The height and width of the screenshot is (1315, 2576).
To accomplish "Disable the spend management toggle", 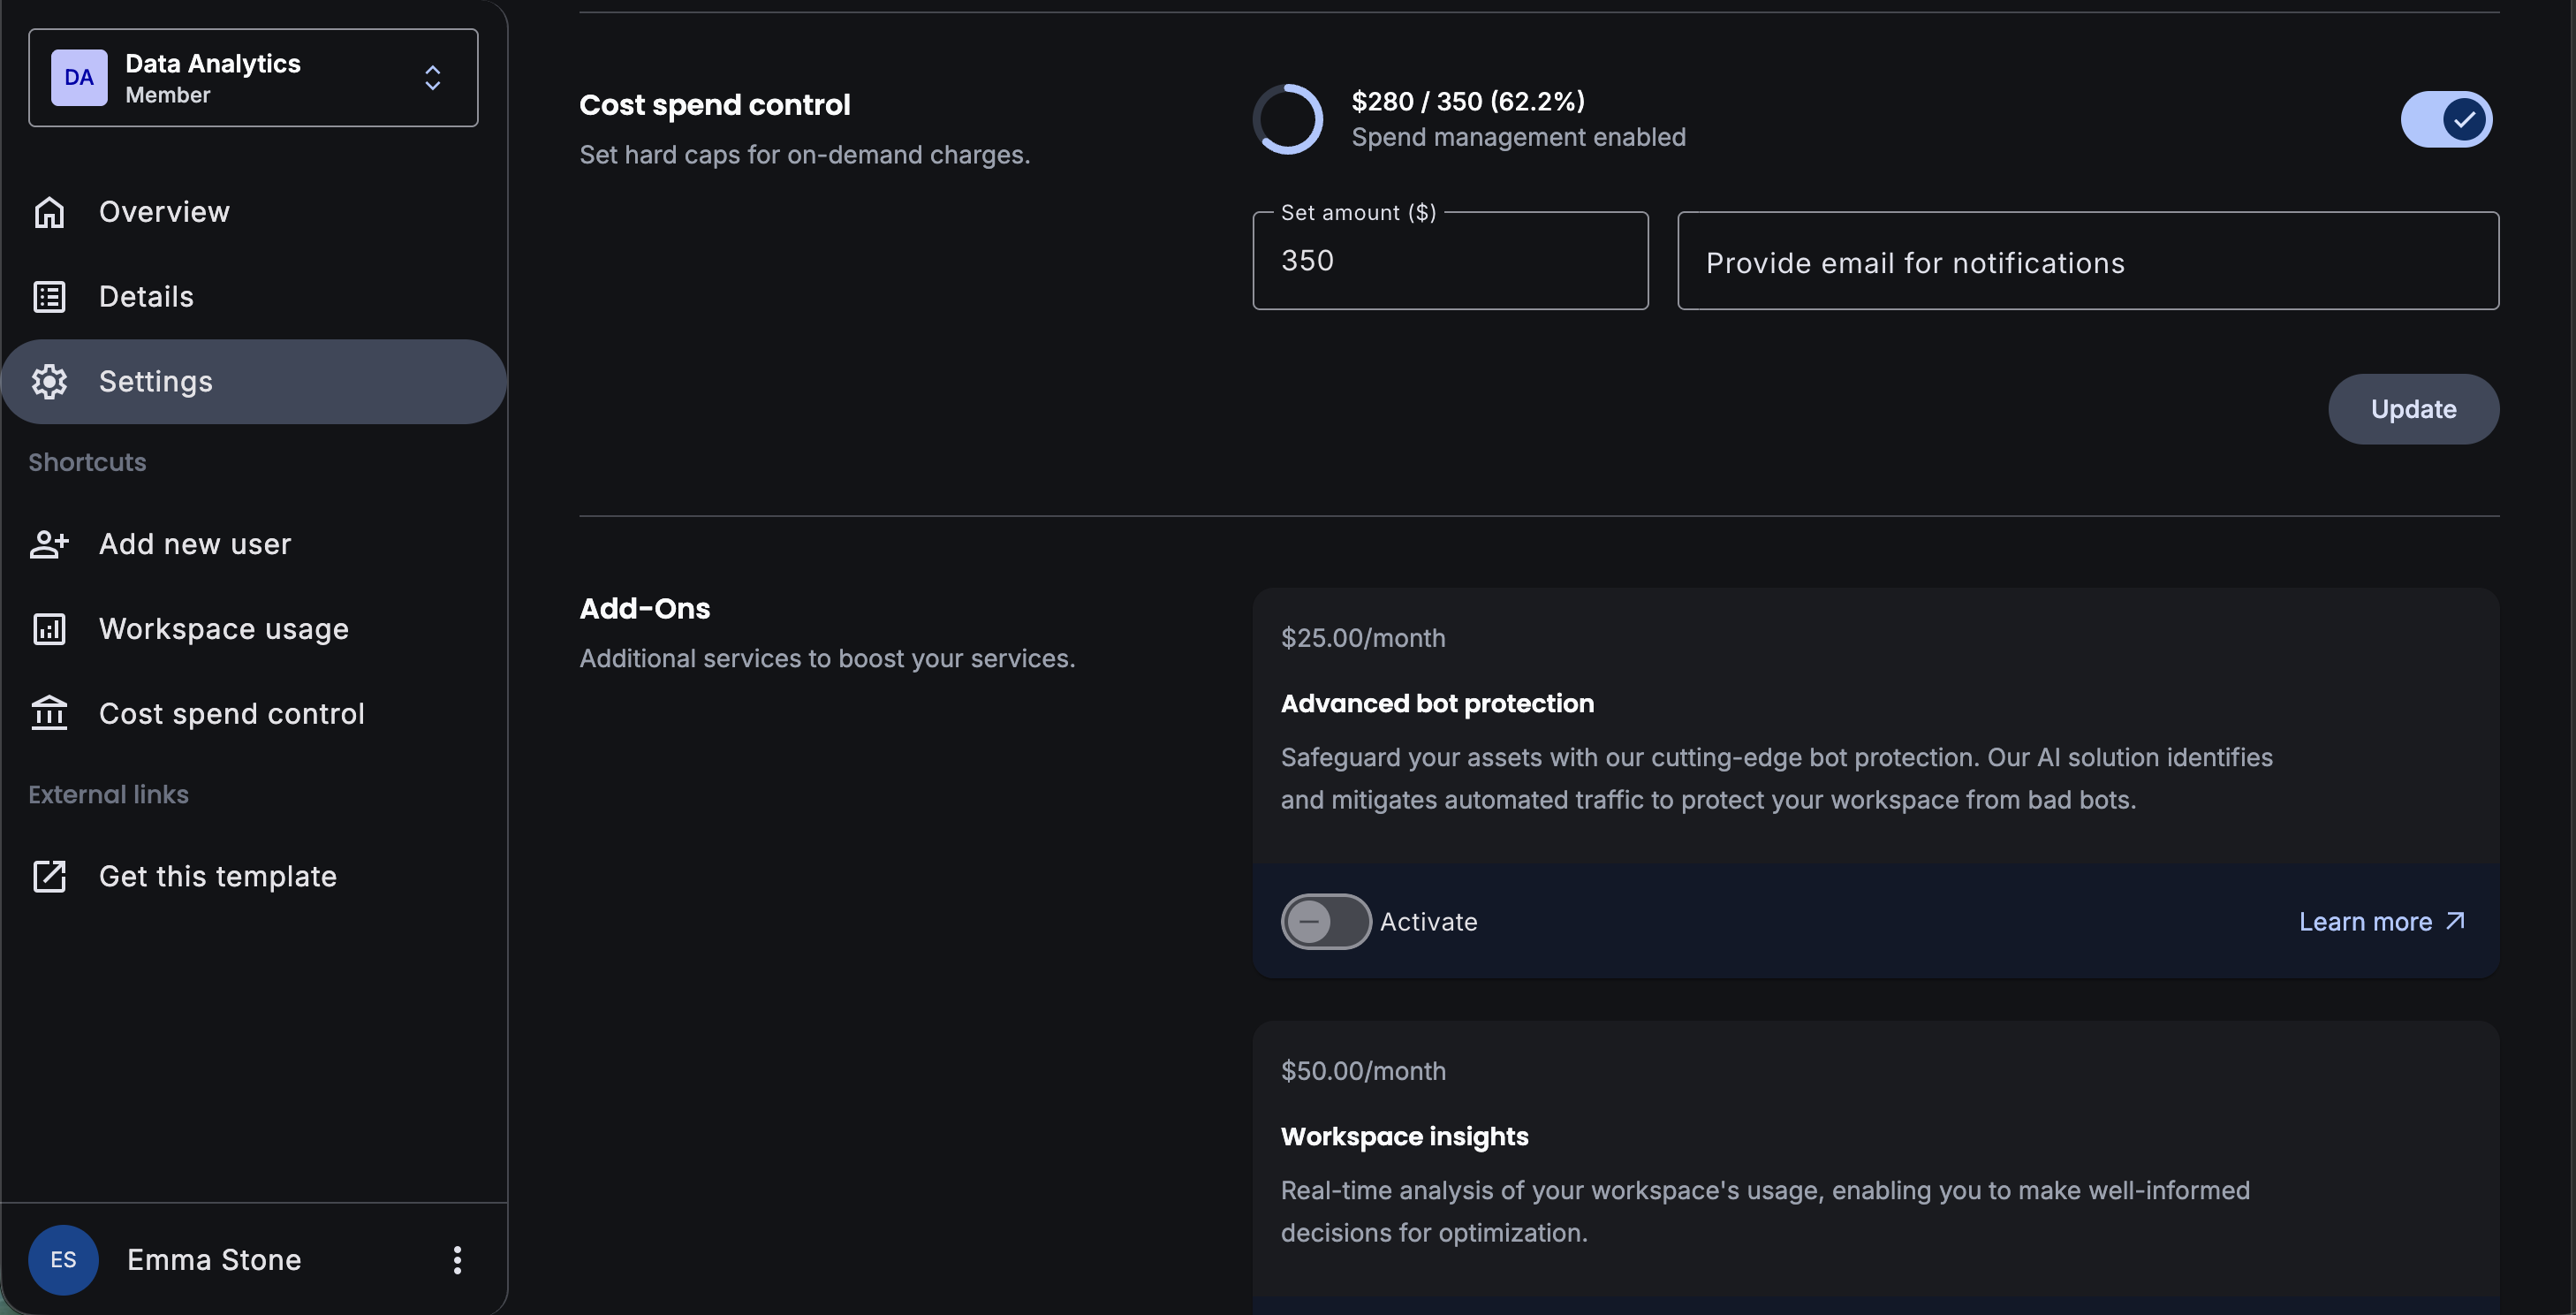I will tap(2445, 120).
